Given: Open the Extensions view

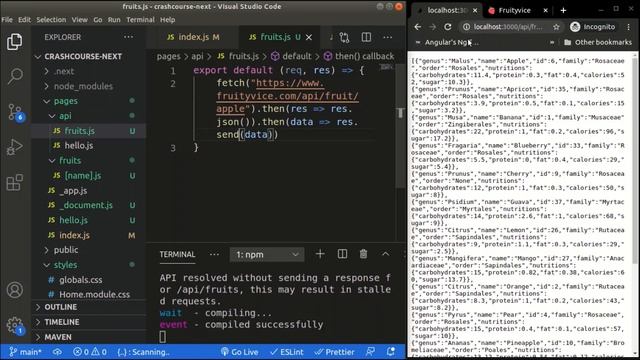Looking at the screenshot, I should (x=15, y=182).
